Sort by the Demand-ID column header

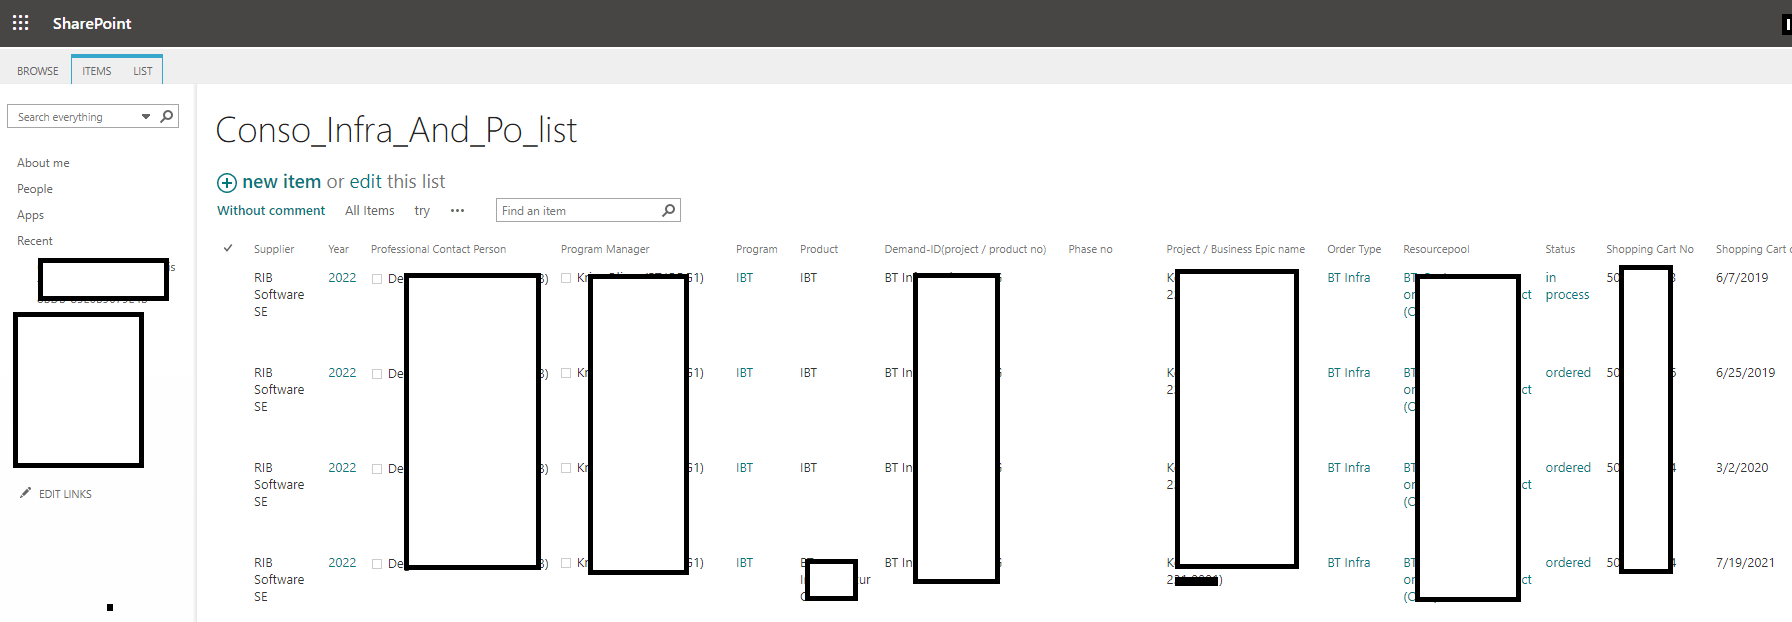[965, 249]
